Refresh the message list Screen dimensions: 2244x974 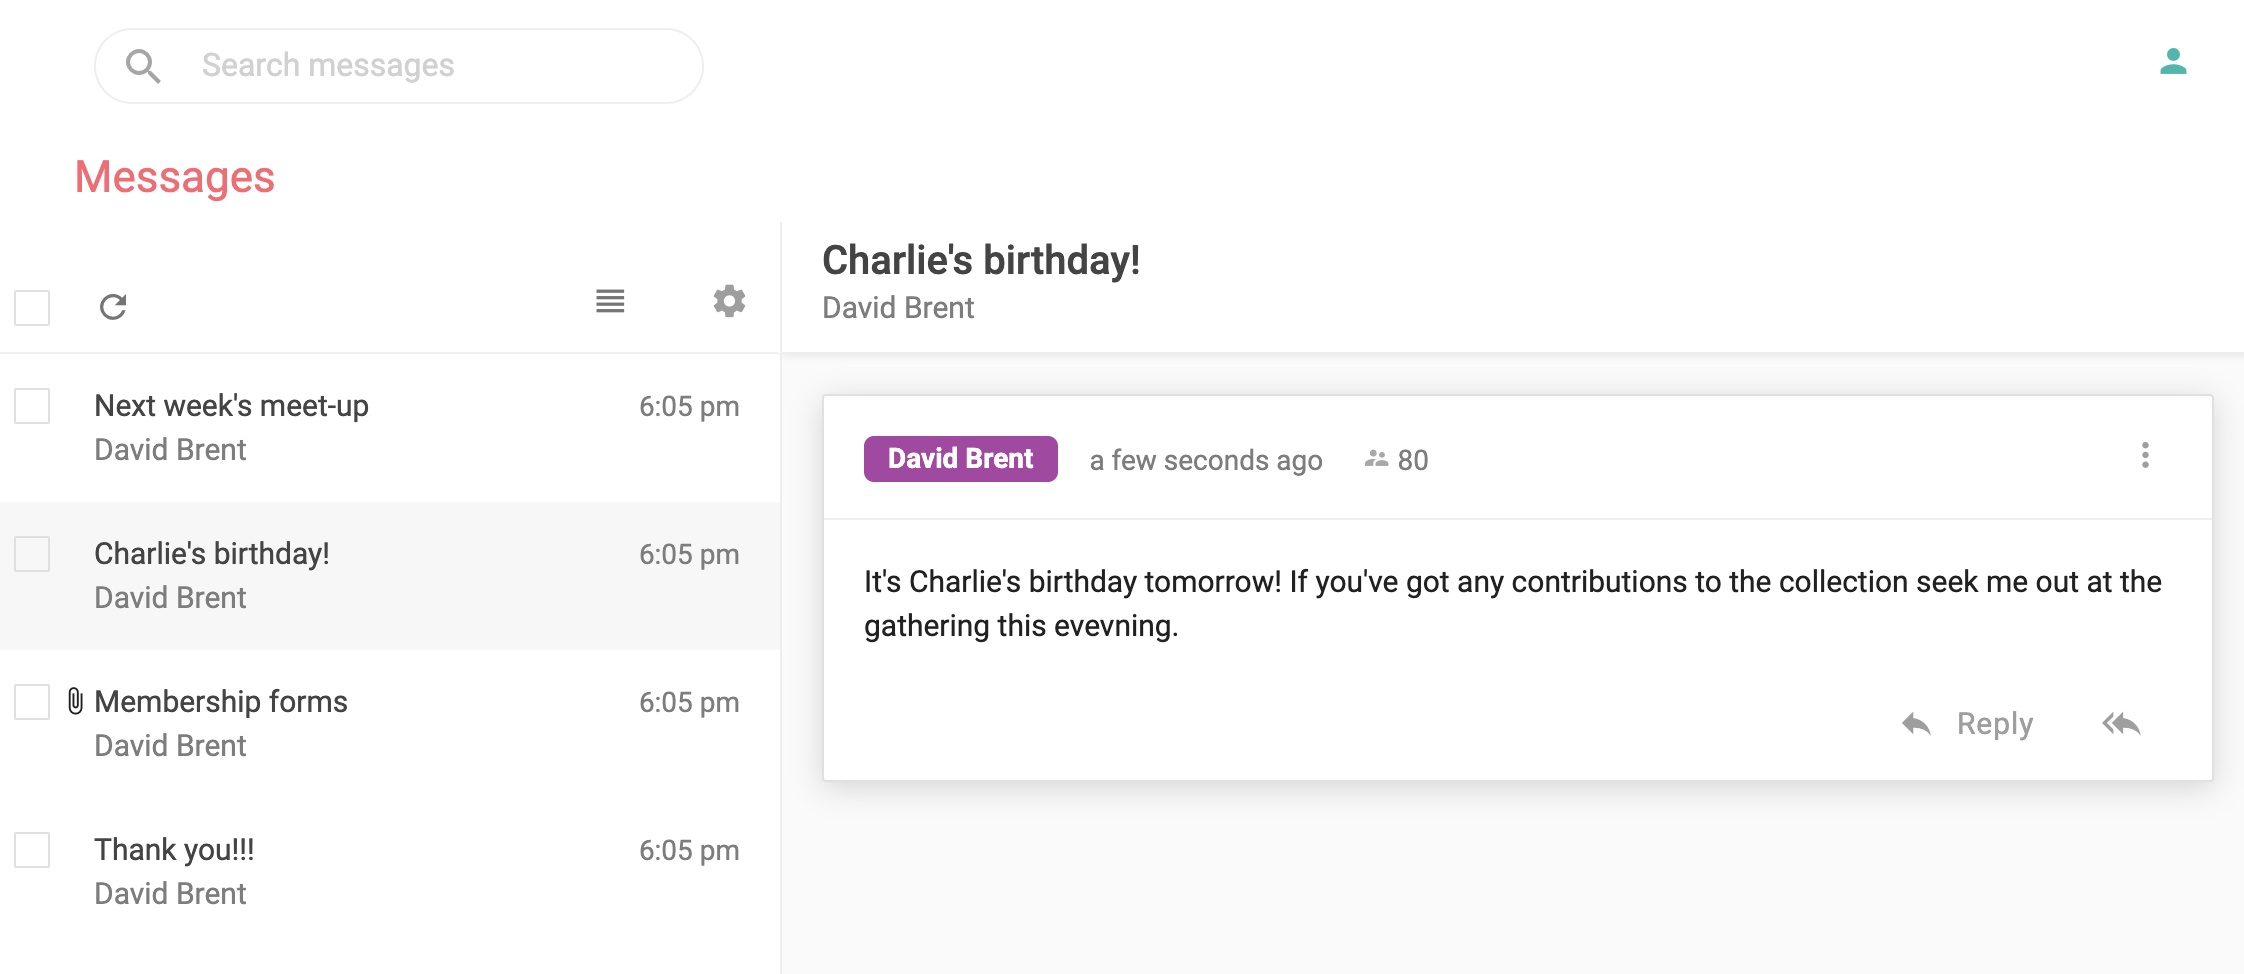pyautogui.click(x=113, y=307)
